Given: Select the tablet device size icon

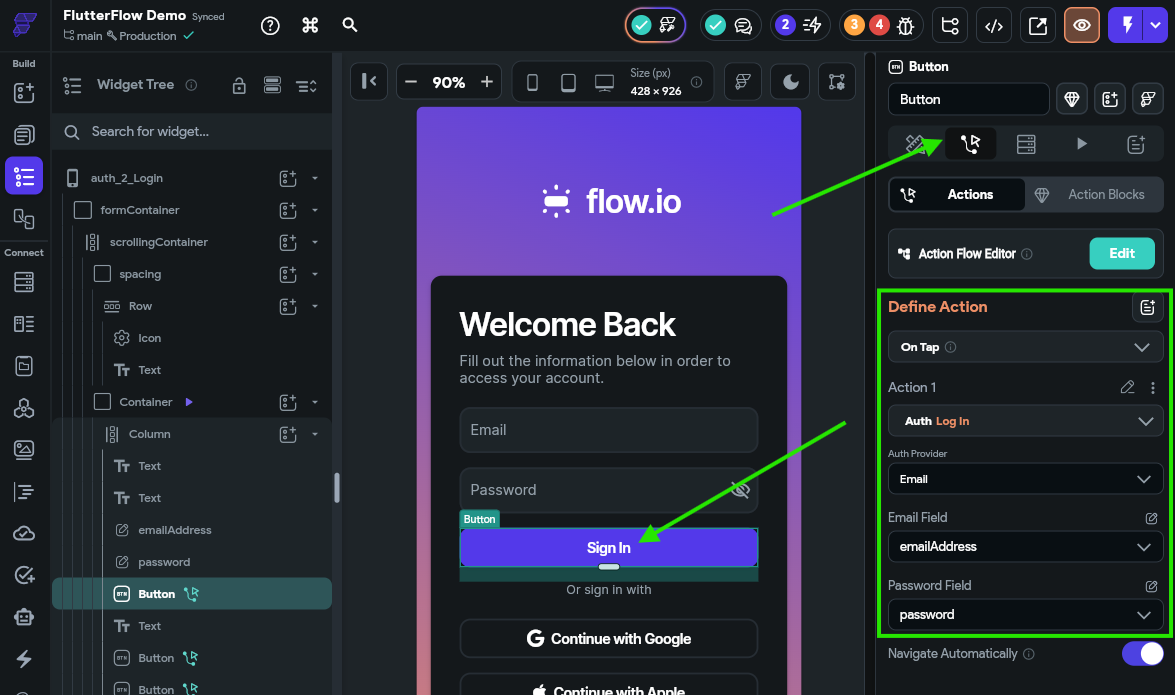Looking at the screenshot, I should click(x=568, y=82).
